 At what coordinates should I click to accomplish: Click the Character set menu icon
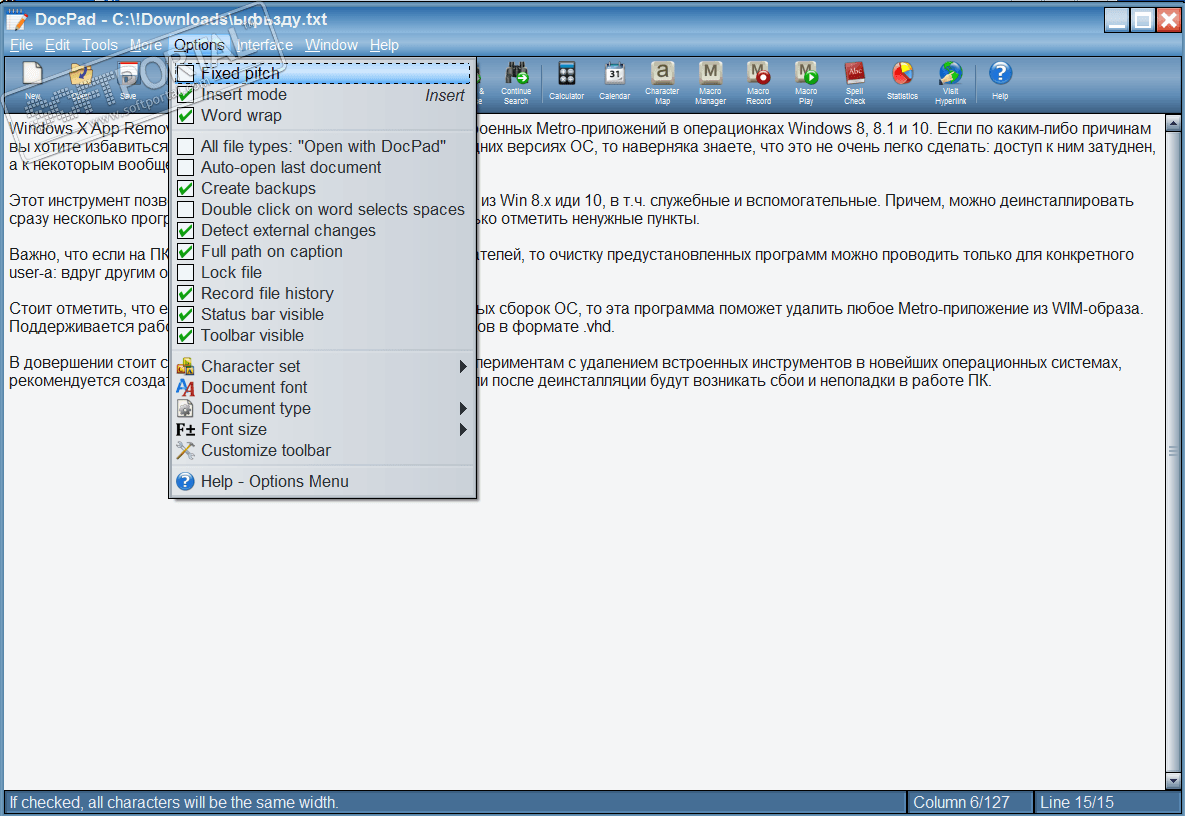click(x=185, y=366)
